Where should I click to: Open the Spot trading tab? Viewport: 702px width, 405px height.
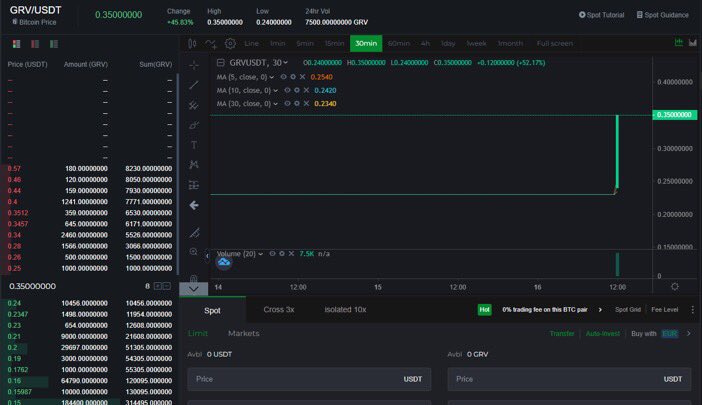coord(212,310)
